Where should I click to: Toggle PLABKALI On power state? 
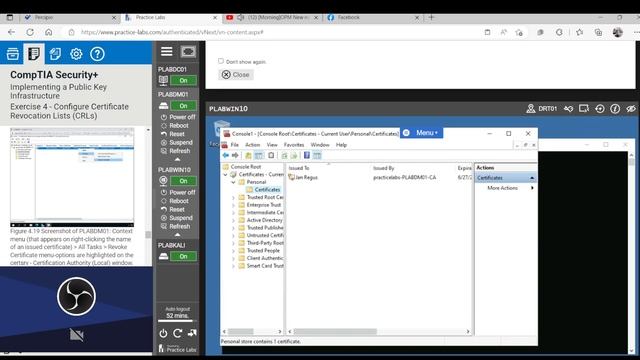183,256
